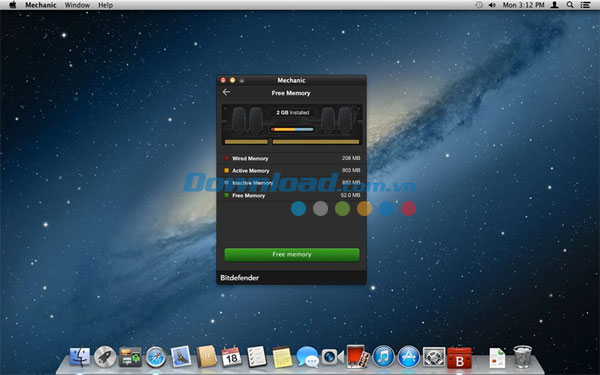The width and height of the screenshot is (600, 375).
Task: Select the Wired Memory row
Action: click(292, 158)
